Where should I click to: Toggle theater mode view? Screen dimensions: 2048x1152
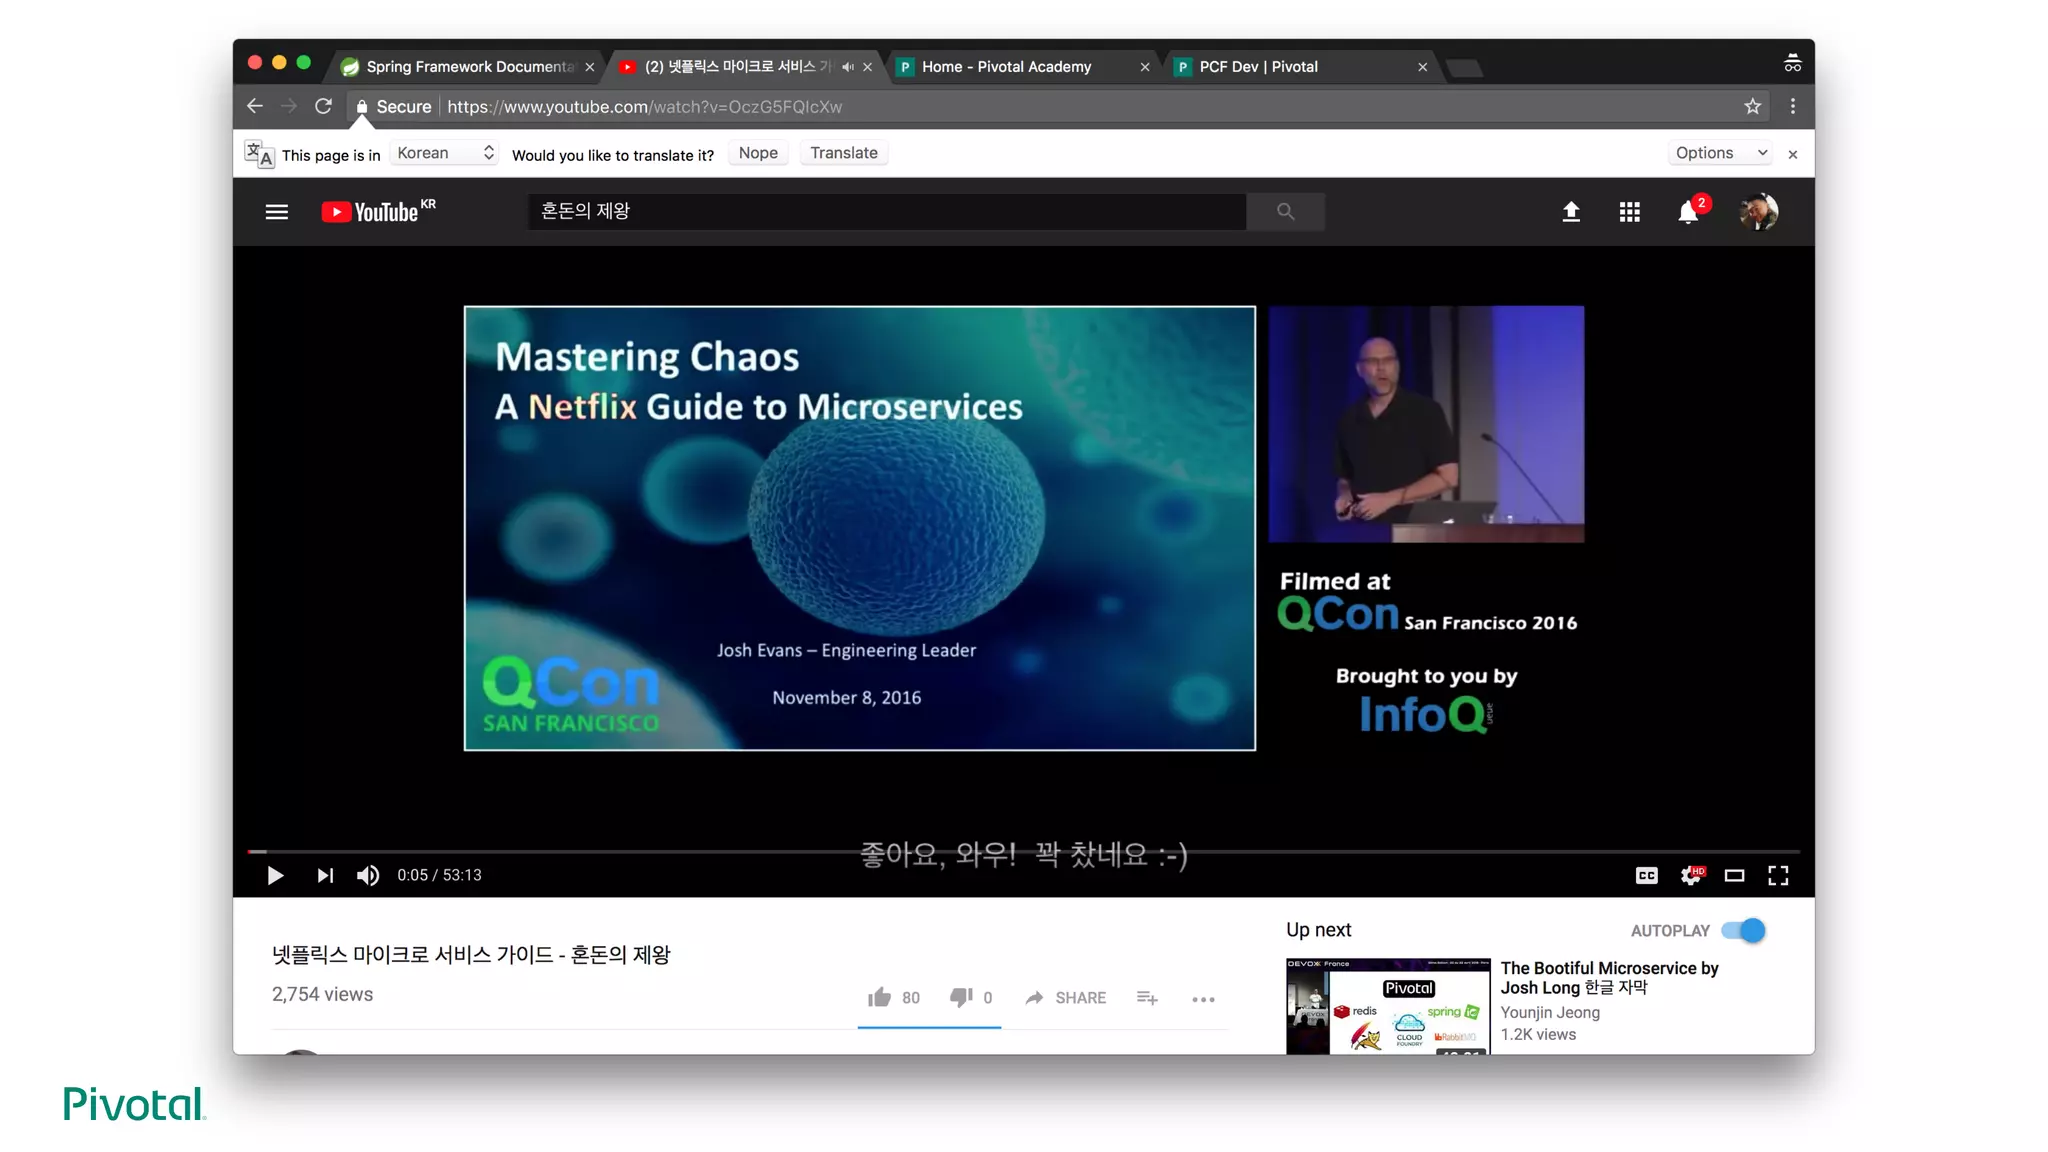click(1734, 876)
